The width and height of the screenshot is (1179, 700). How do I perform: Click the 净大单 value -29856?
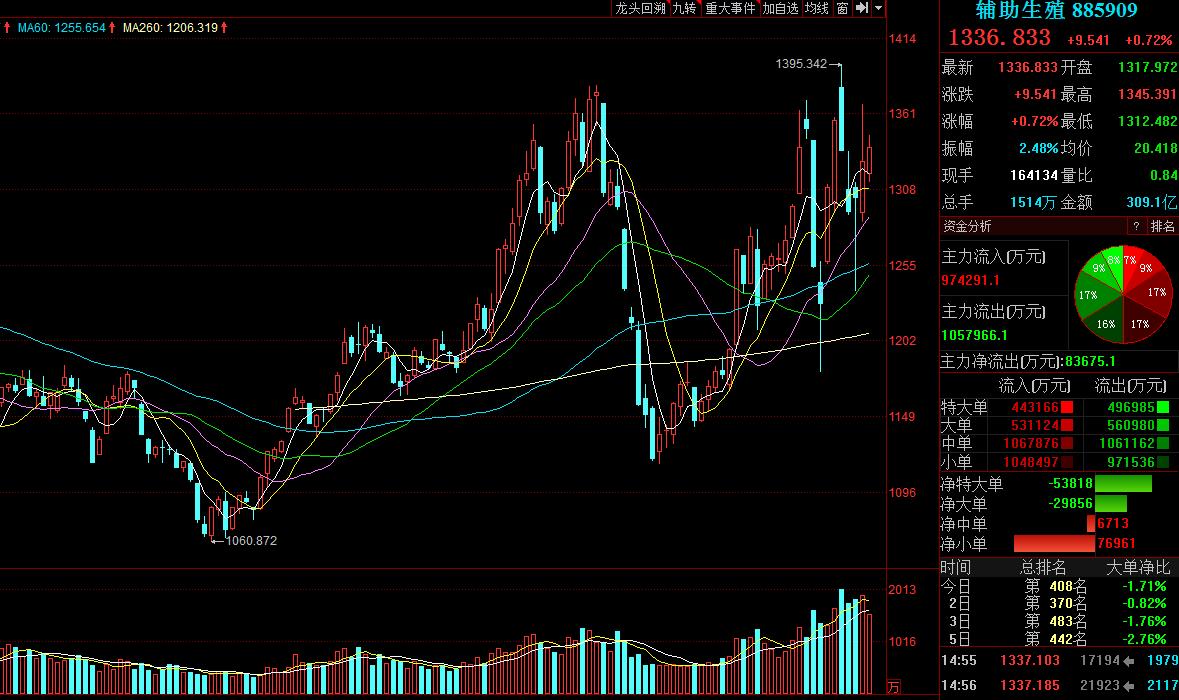1071,503
